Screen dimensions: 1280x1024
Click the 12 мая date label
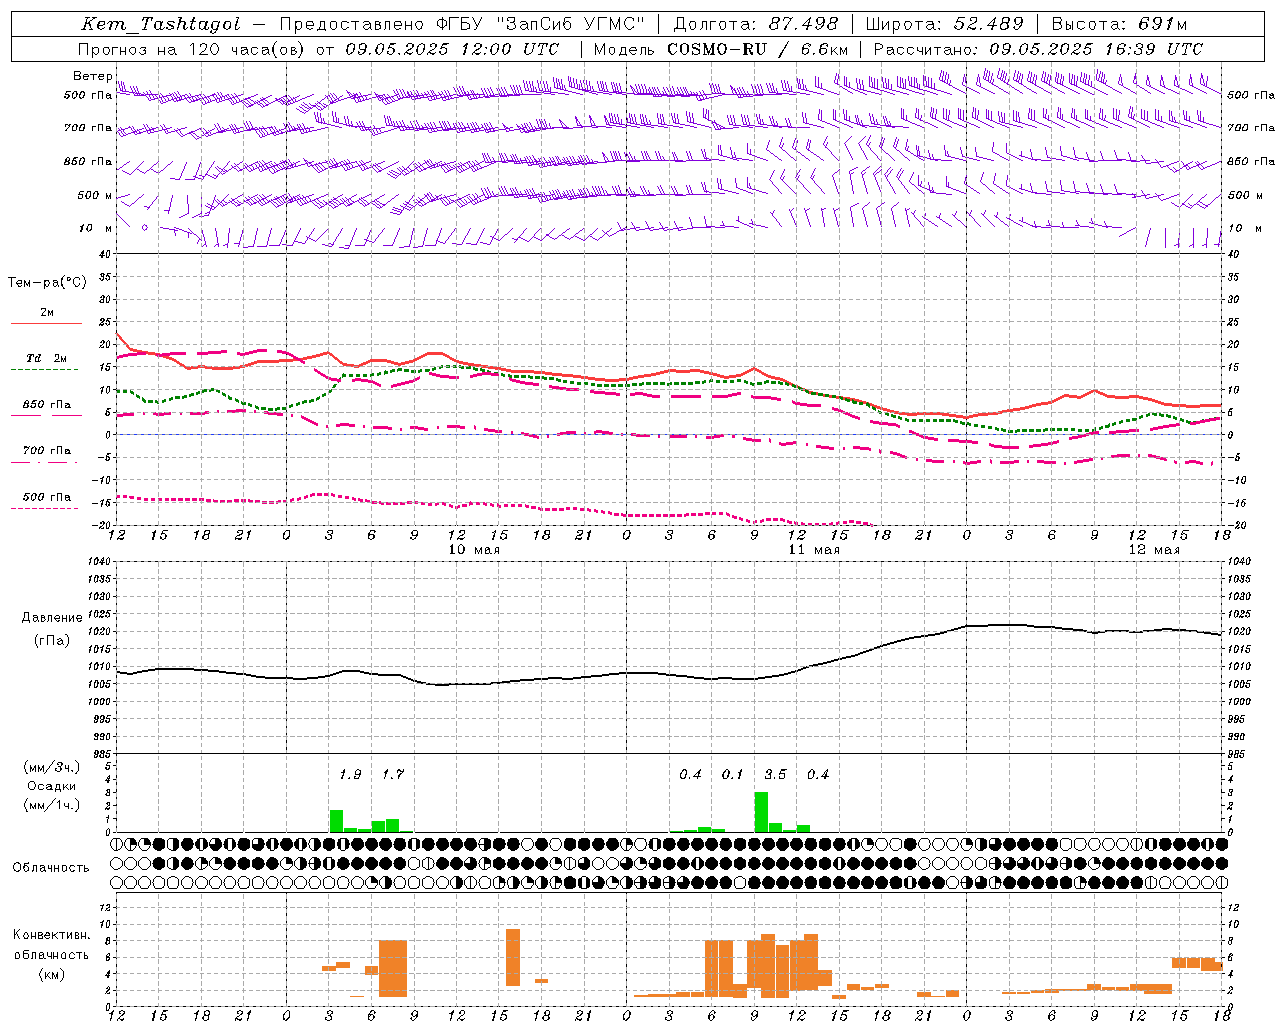[x=1154, y=550]
